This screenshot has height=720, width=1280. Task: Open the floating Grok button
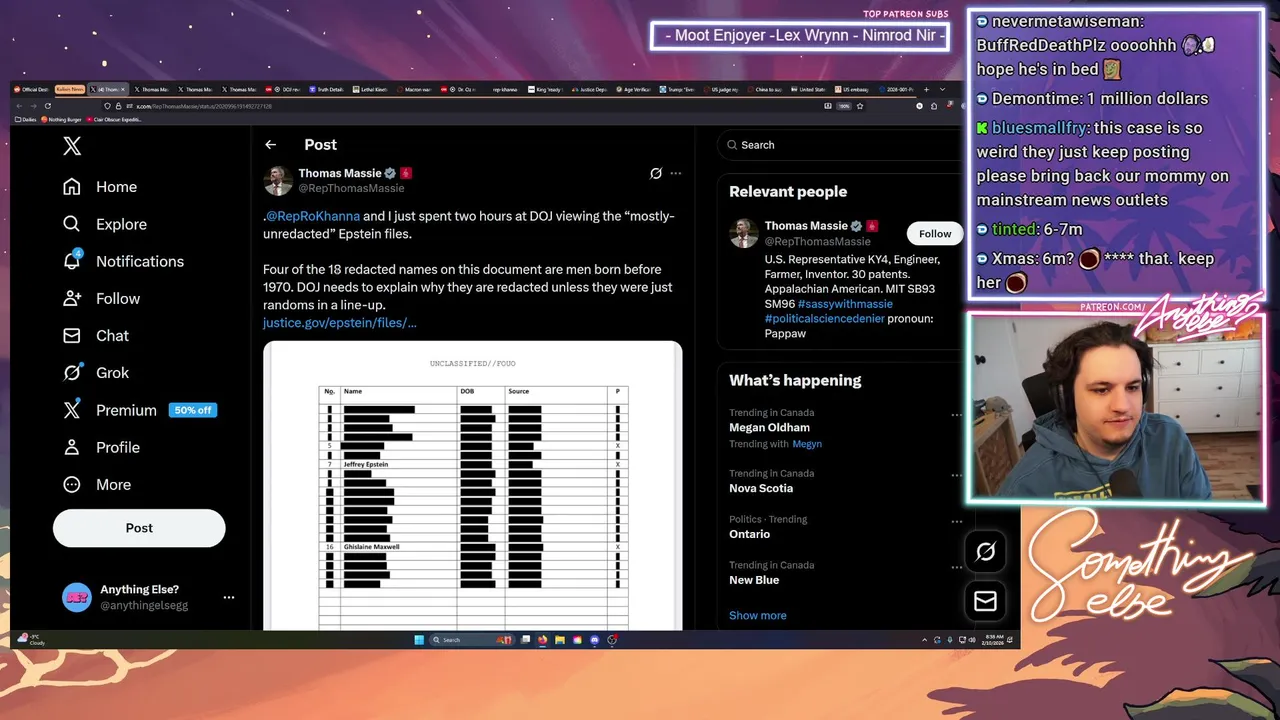(985, 551)
